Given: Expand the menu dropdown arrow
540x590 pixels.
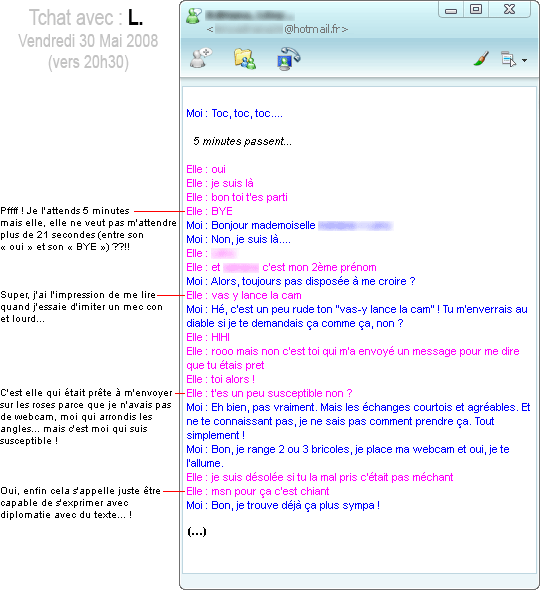Looking at the screenshot, I should [525, 60].
